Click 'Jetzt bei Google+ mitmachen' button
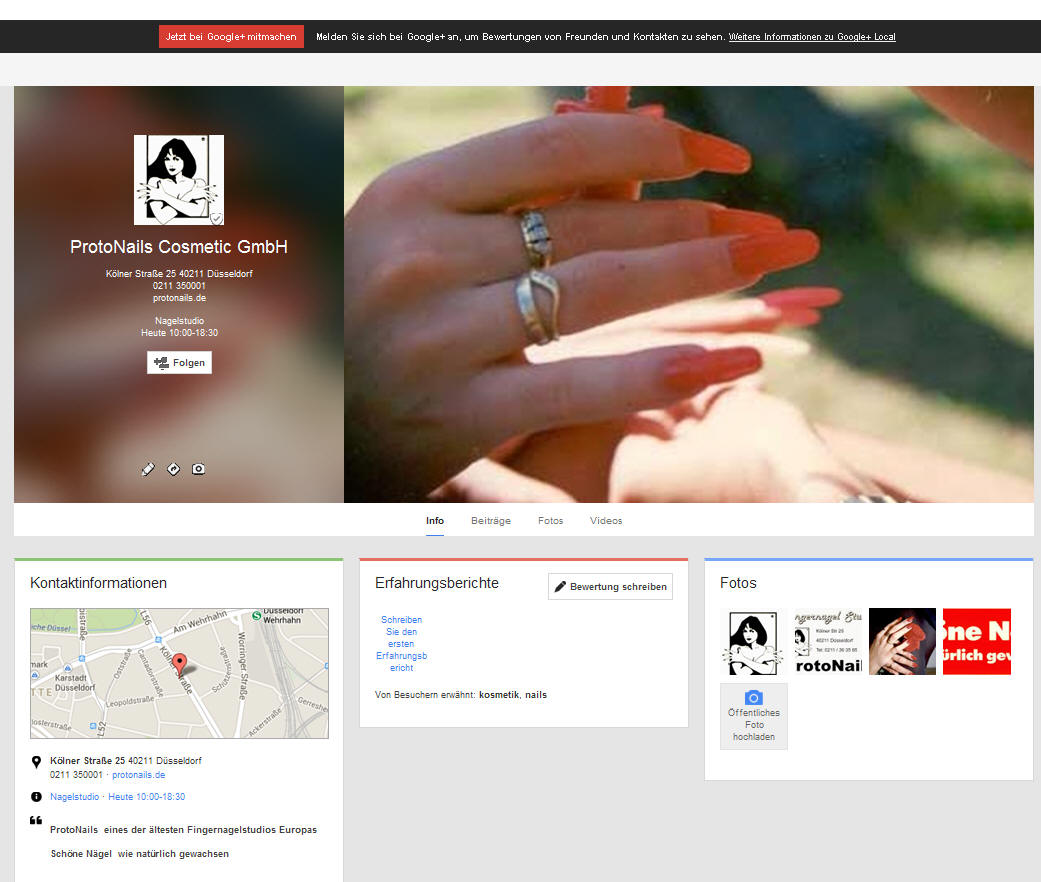Screen dimensions: 1041x882 tap(231, 37)
